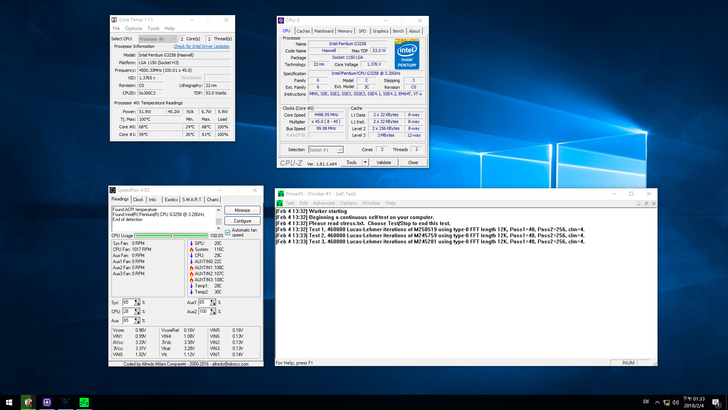Click the Core Temp title bar icon
The height and width of the screenshot is (410, 728).
114,19
